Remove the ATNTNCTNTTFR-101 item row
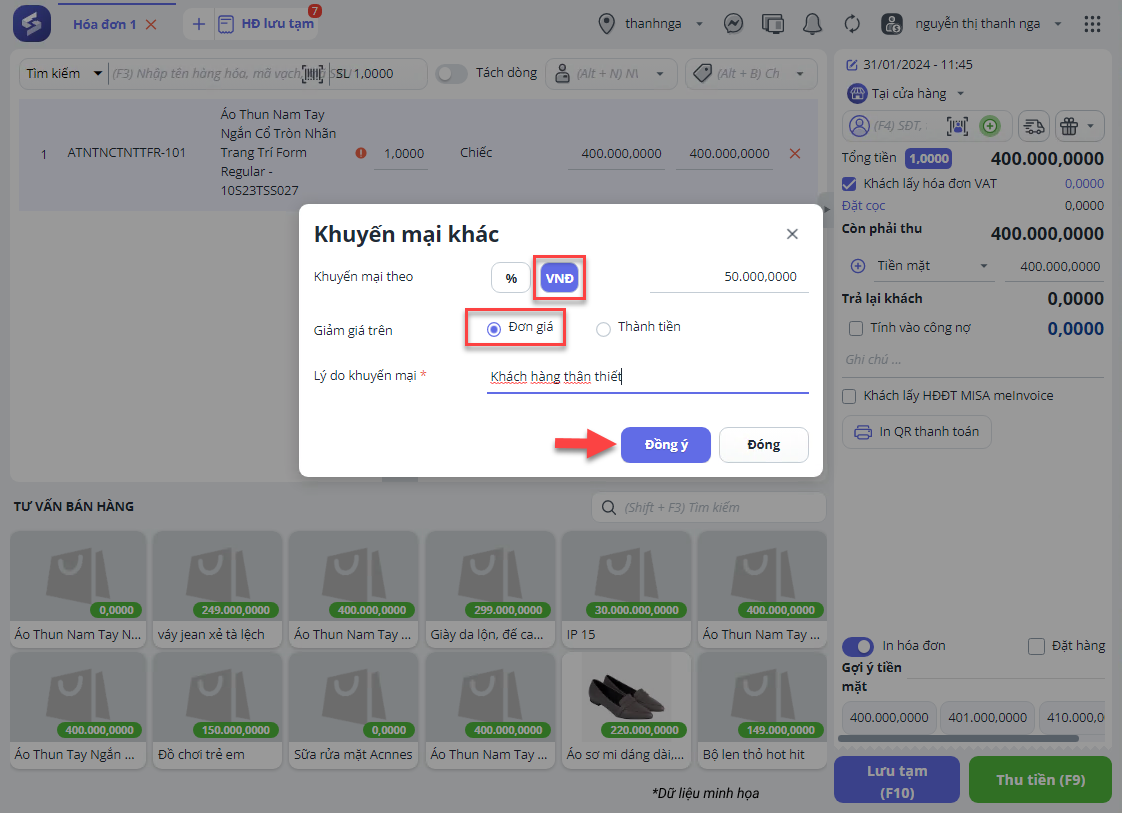 (x=794, y=153)
